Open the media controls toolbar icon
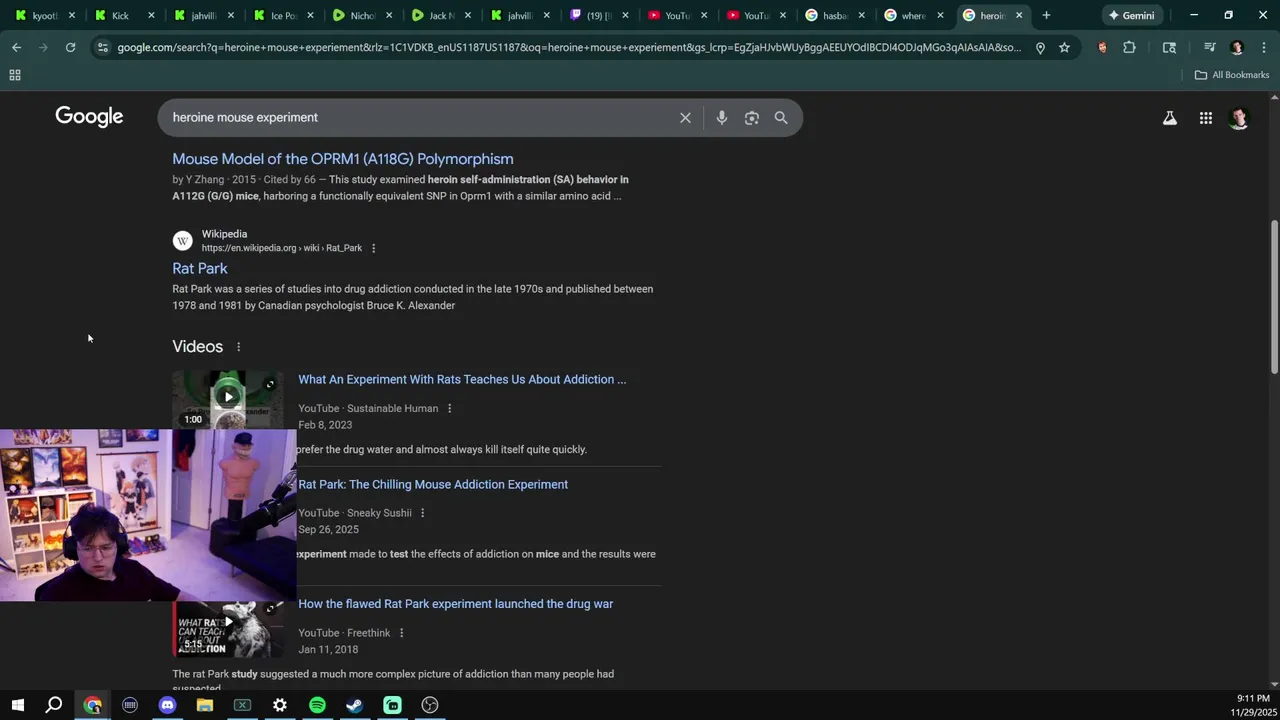 [x=1210, y=47]
